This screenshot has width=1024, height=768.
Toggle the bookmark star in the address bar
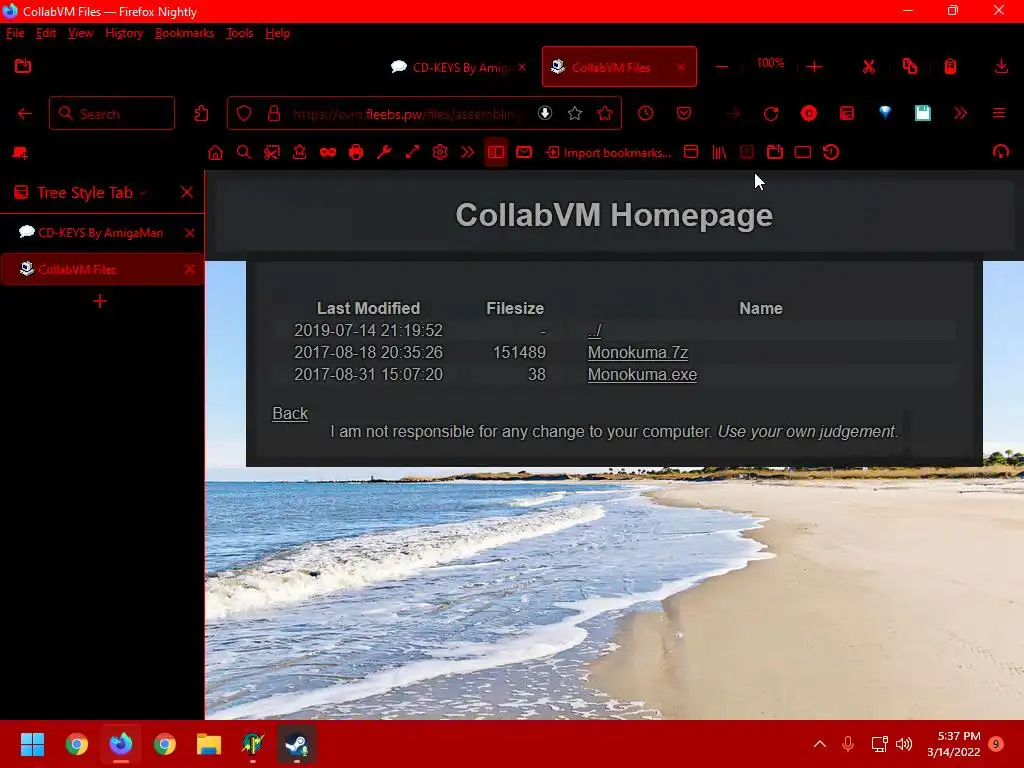pos(575,114)
